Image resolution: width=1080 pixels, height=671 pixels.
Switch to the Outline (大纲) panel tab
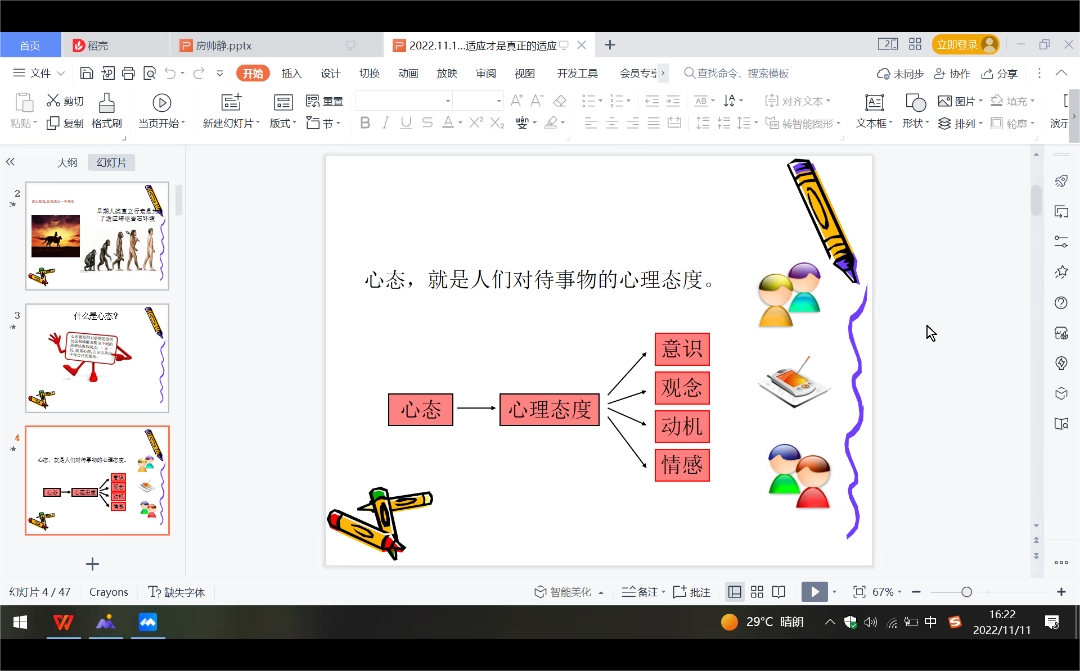(67, 162)
